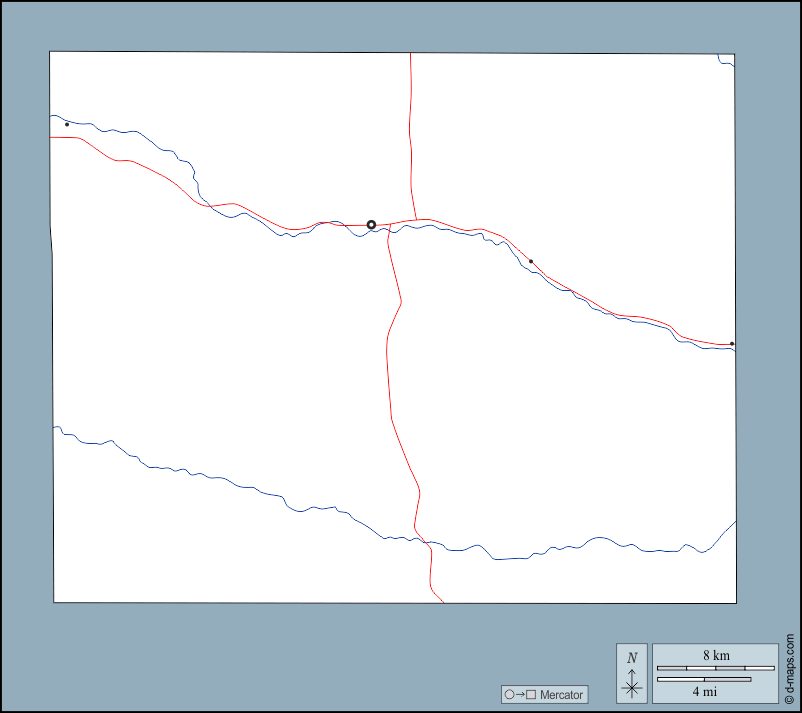Click junction where northern road meets east-west road
The height and width of the screenshot is (713, 802).
tap(416, 220)
